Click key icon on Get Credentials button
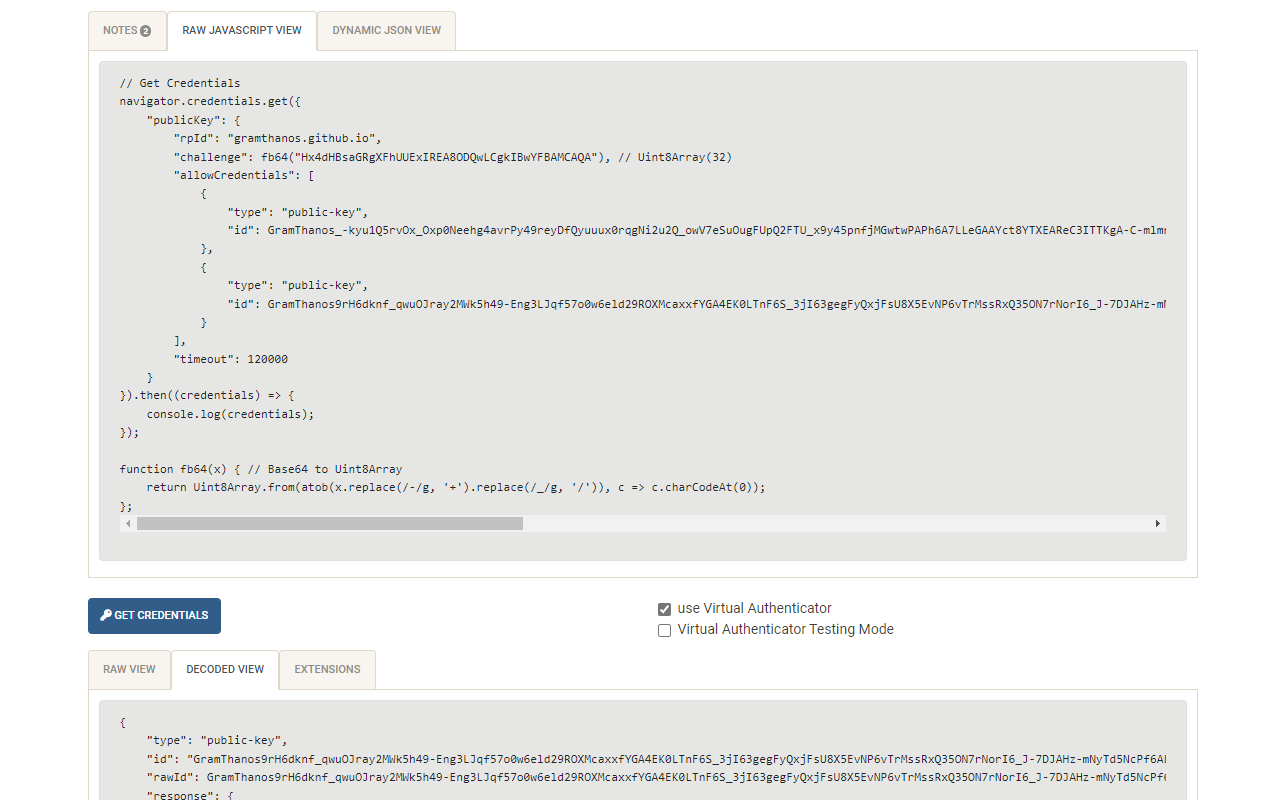The image size is (1280, 800). tap(106, 615)
